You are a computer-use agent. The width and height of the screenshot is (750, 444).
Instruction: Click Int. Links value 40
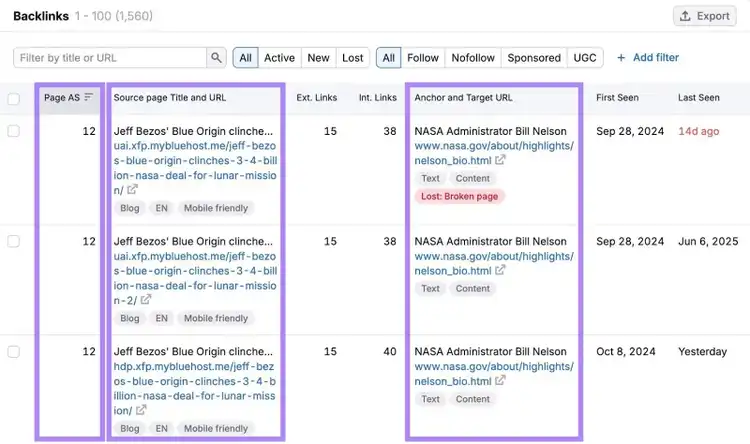coord(390,352)
